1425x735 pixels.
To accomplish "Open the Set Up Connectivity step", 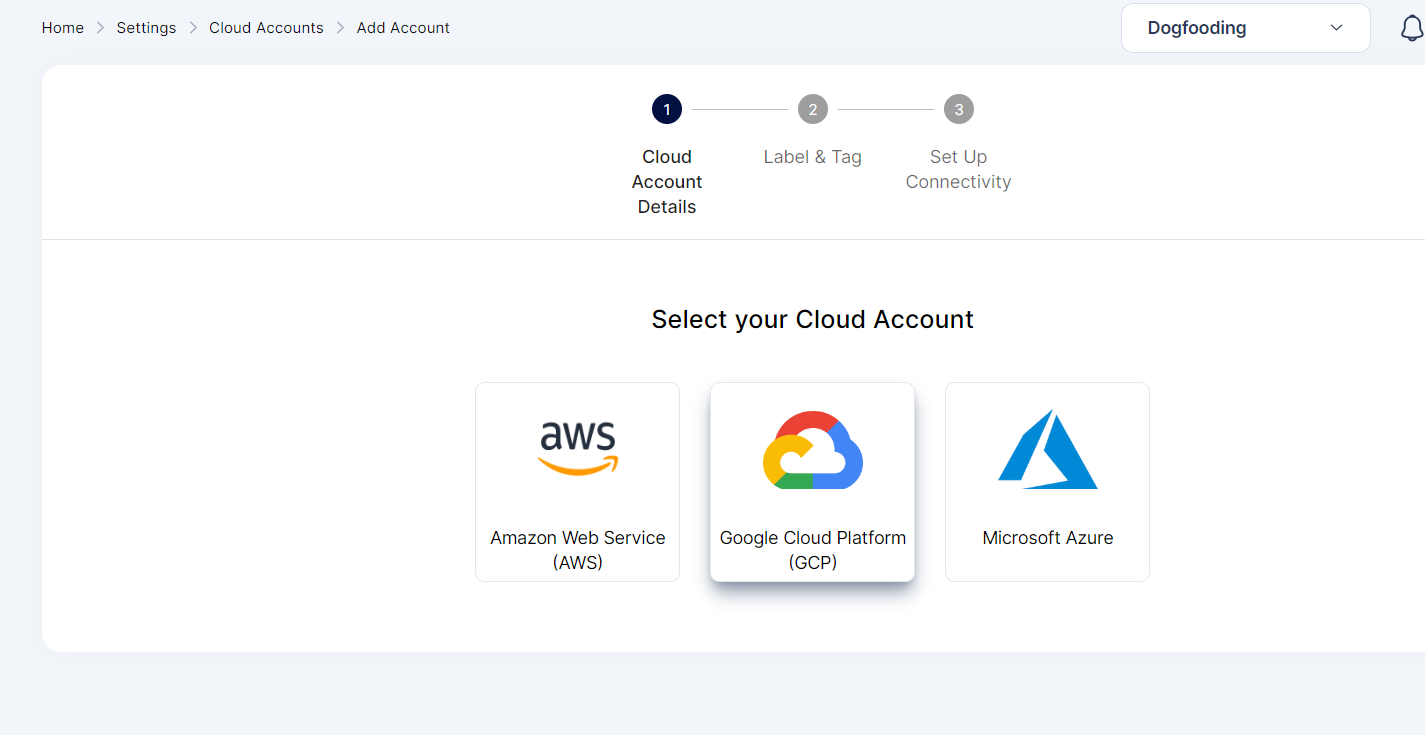I will [x=958, y=169].
